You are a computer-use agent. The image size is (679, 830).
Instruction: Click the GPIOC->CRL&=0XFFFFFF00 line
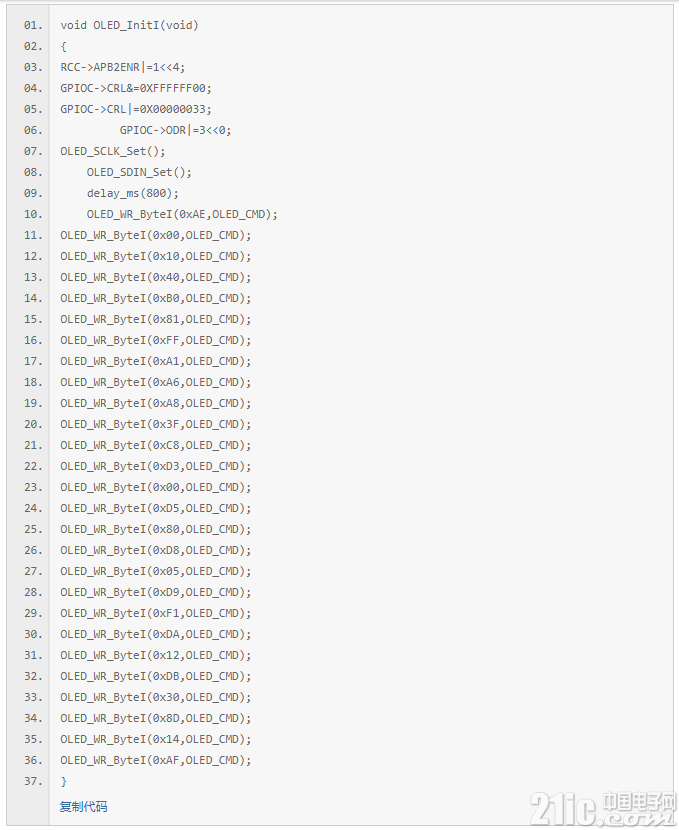pyautogui.click(x=136, y=88)
